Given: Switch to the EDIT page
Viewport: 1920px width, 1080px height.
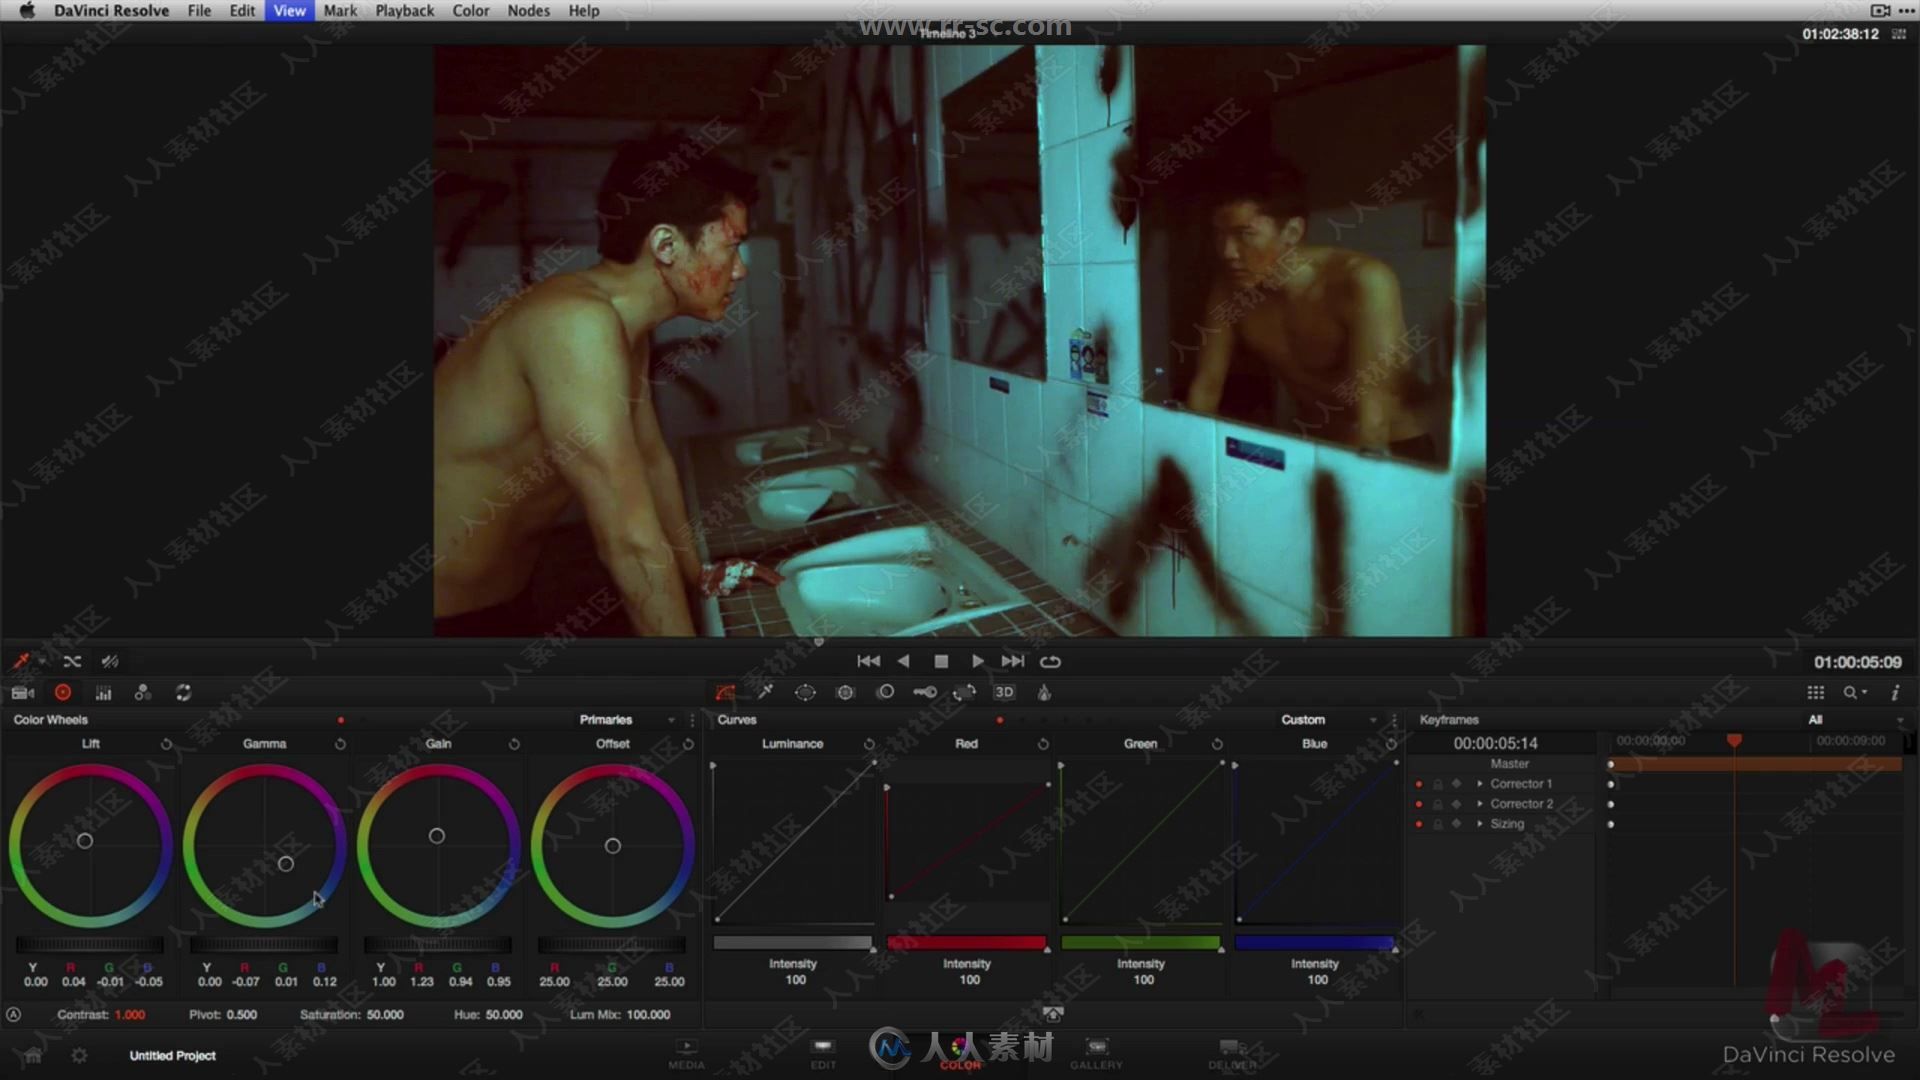Looking at the screenshot, I should (823, 1054).
